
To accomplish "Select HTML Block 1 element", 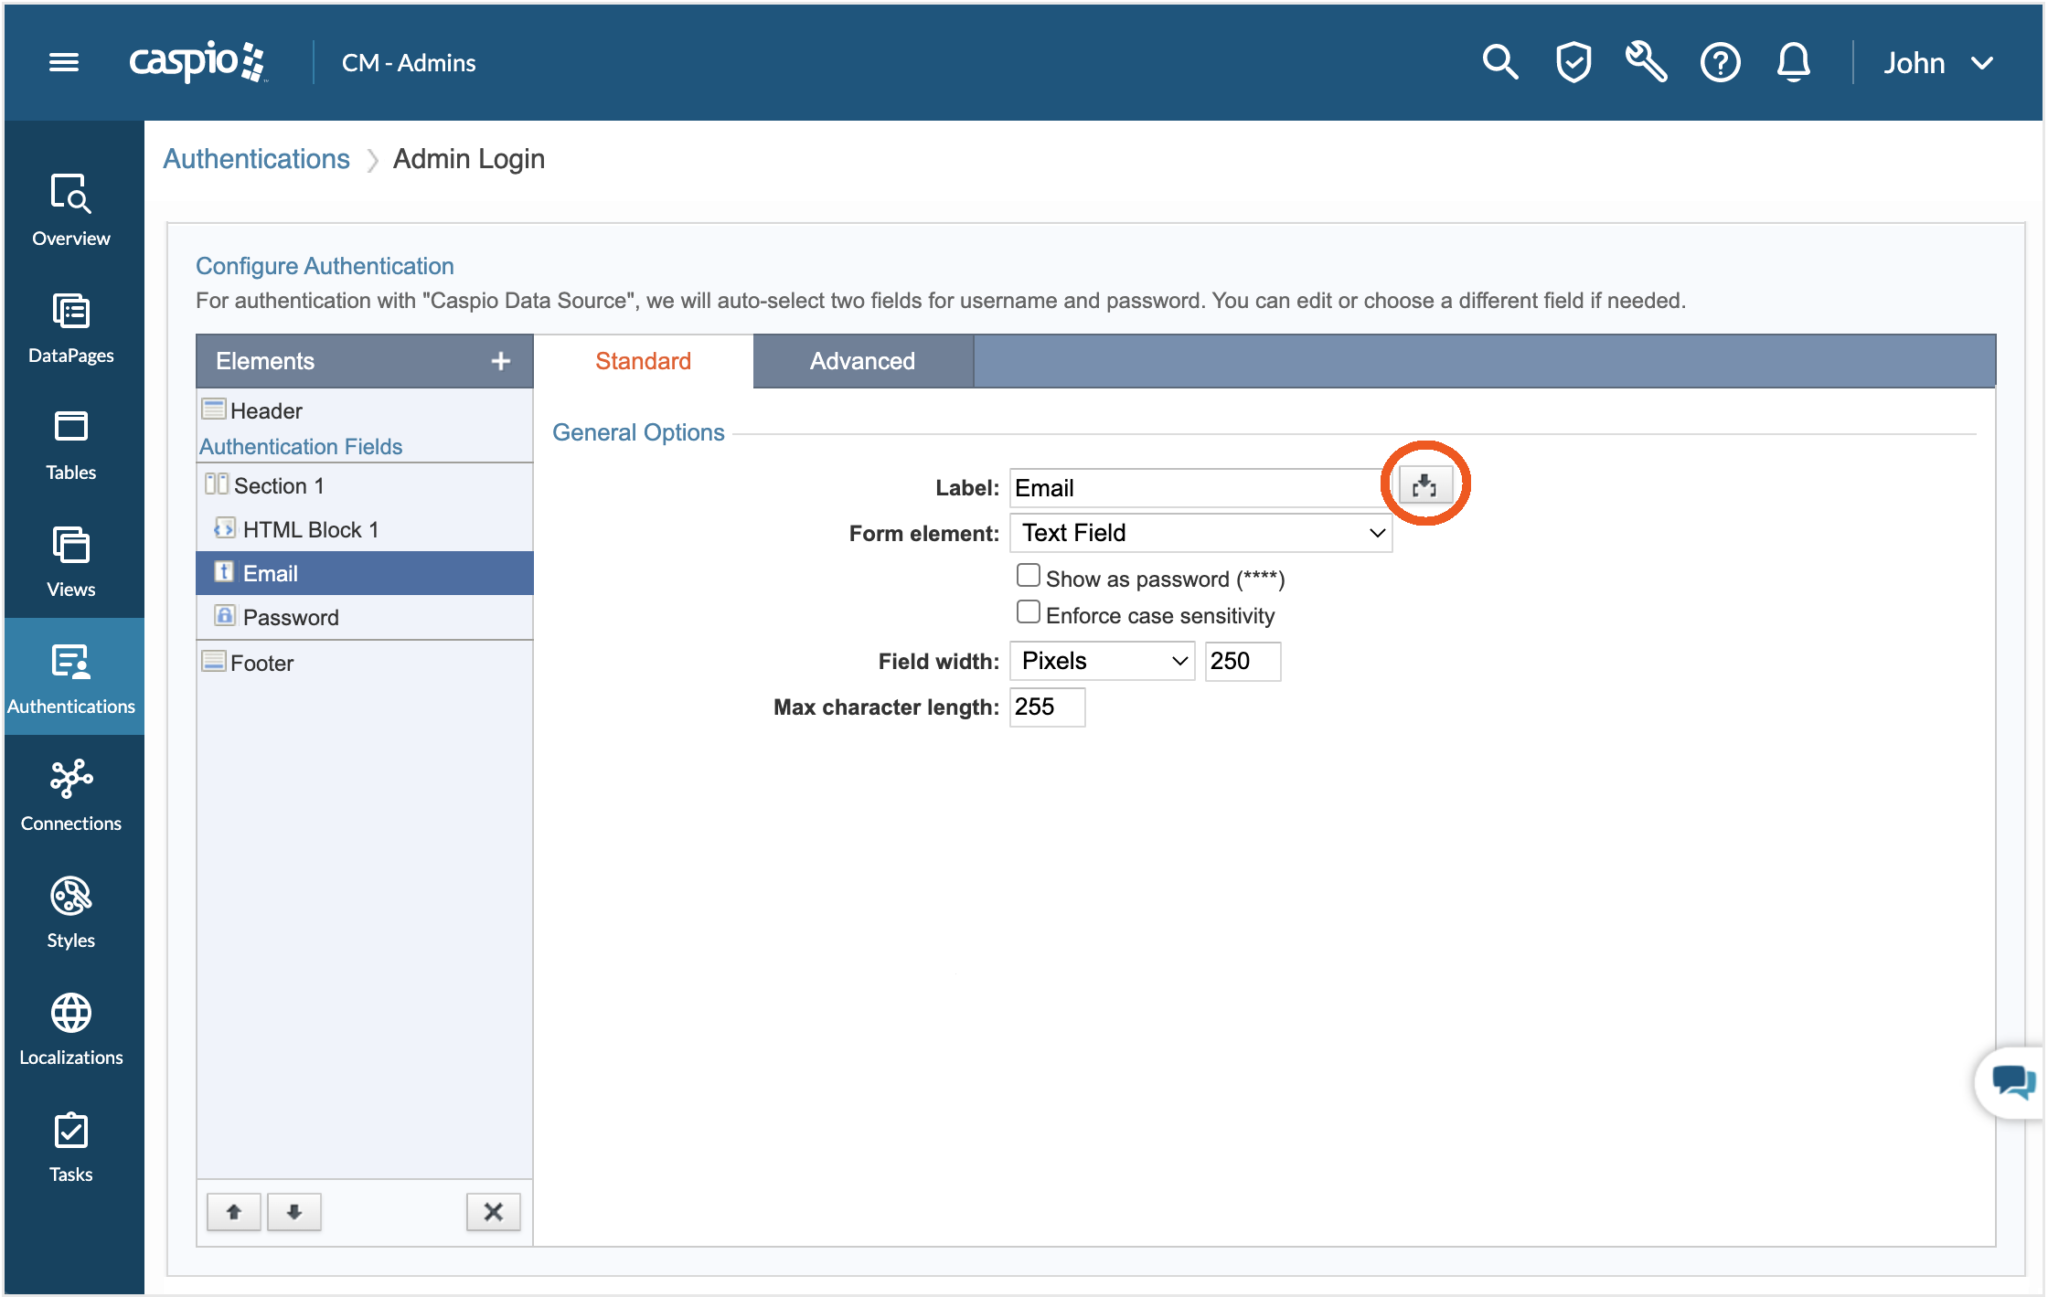I will (x=365, y=529).
